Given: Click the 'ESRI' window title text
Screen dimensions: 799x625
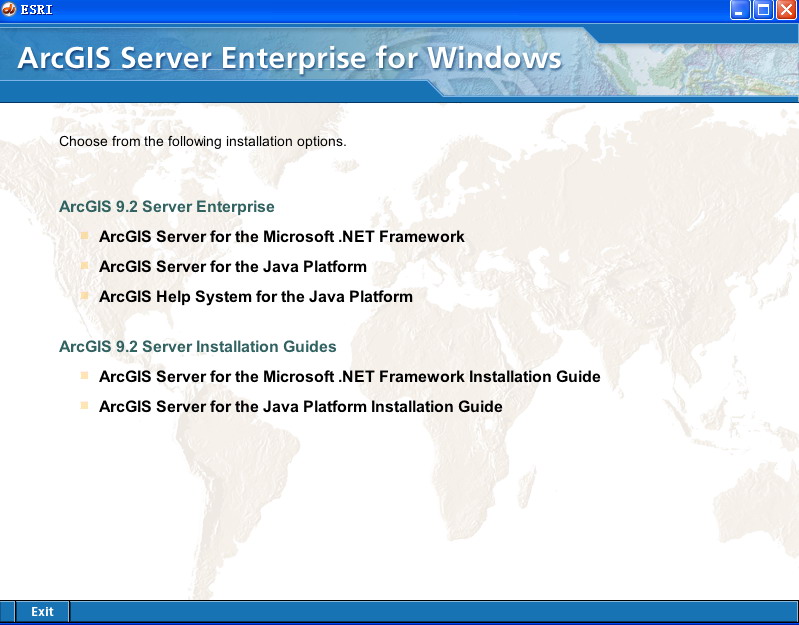Looking at the screenshot, I should [36, 10].
